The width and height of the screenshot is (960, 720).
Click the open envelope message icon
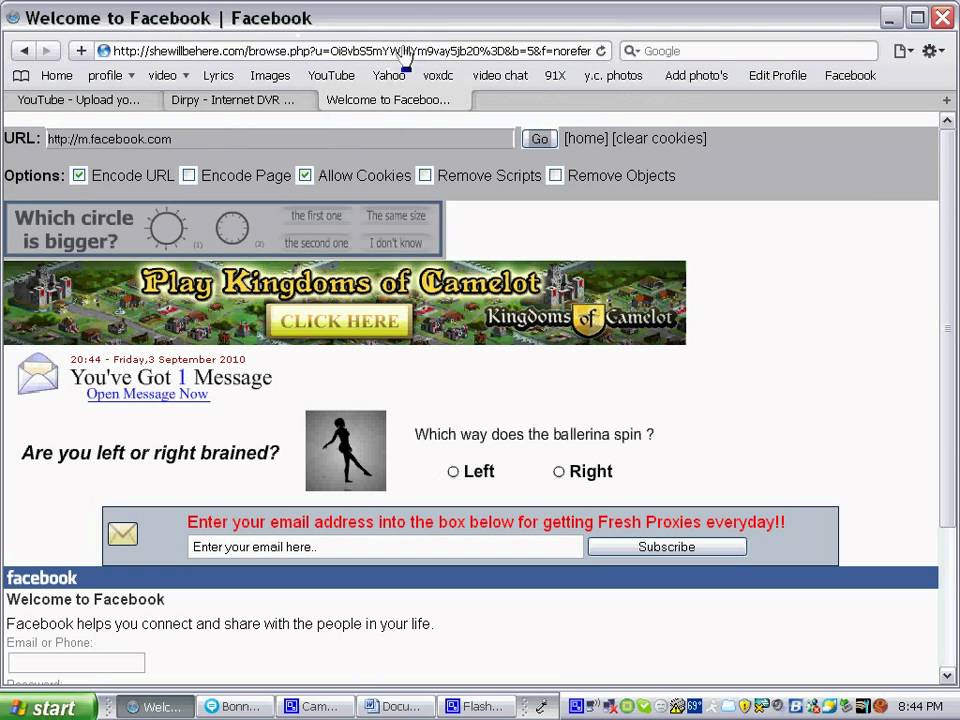pos(38,373)
